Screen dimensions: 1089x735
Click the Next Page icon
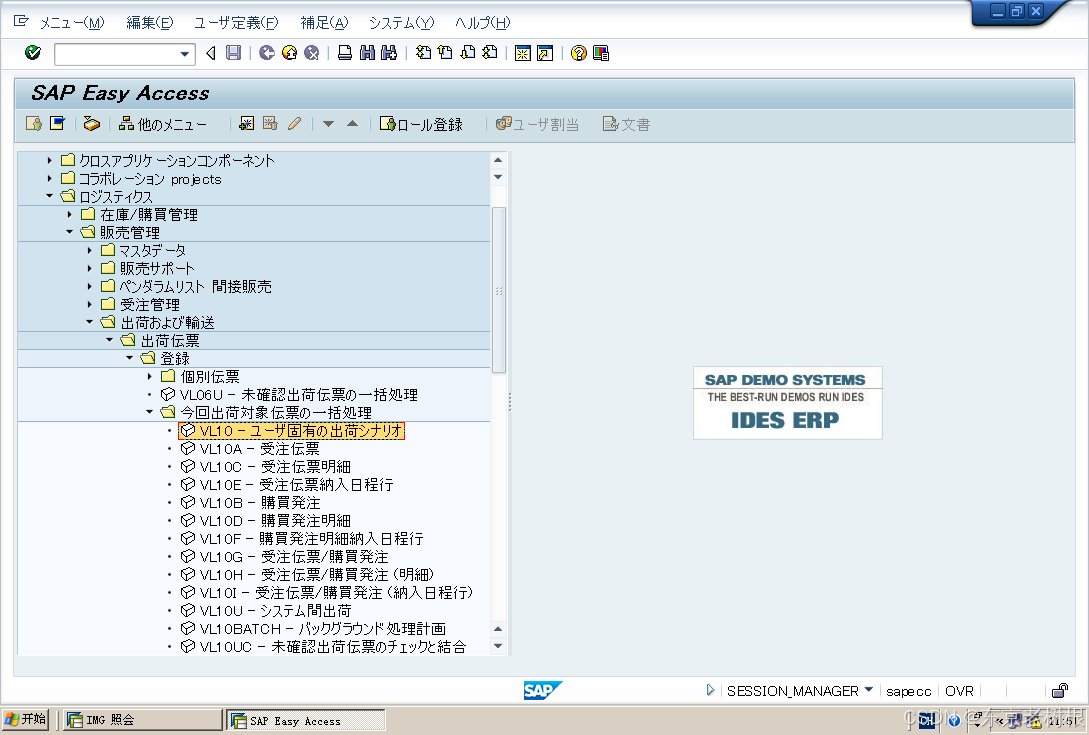(x=468, y=53)
